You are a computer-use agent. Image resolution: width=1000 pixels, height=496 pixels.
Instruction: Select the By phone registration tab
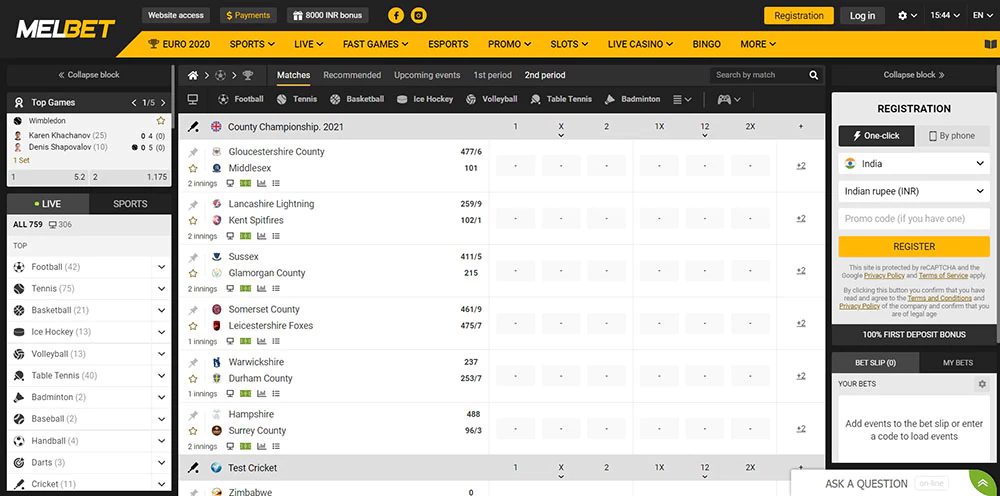952,136
